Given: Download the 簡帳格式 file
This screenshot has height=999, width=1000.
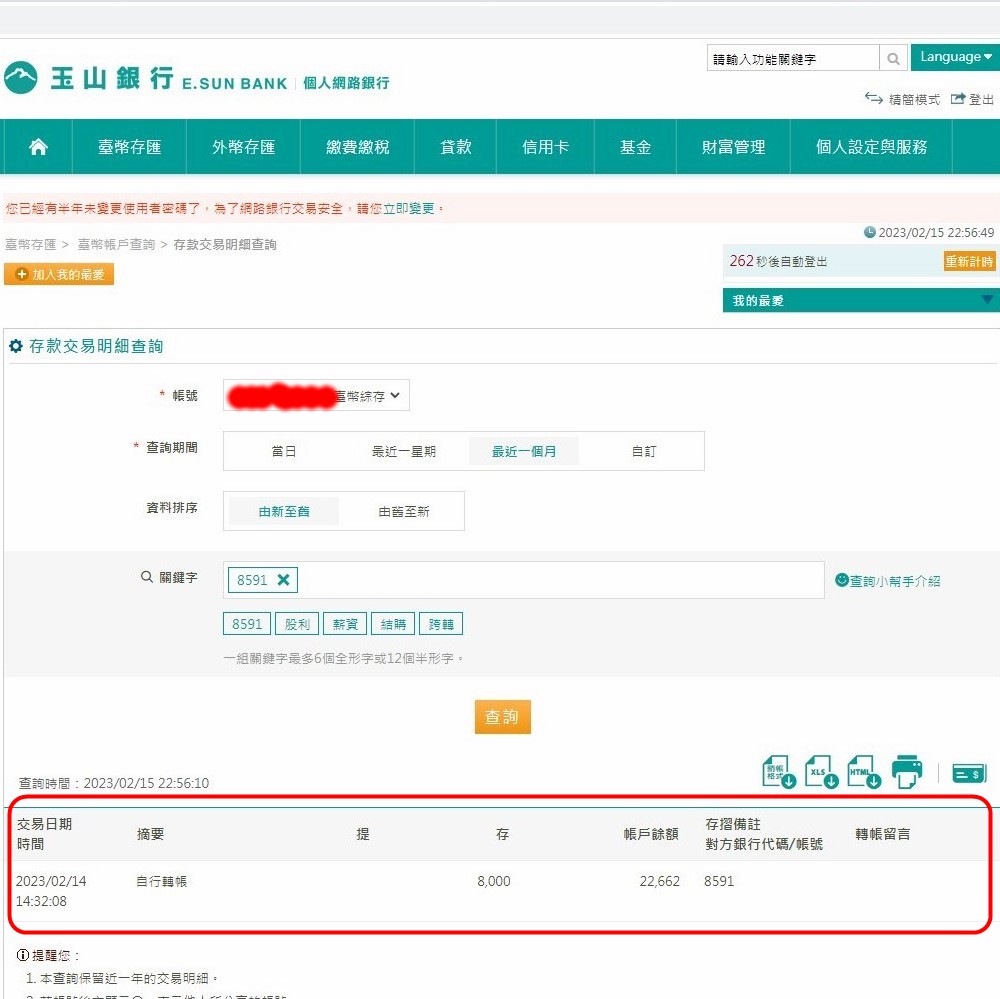Looking at the screenshot, I should 779,772.
